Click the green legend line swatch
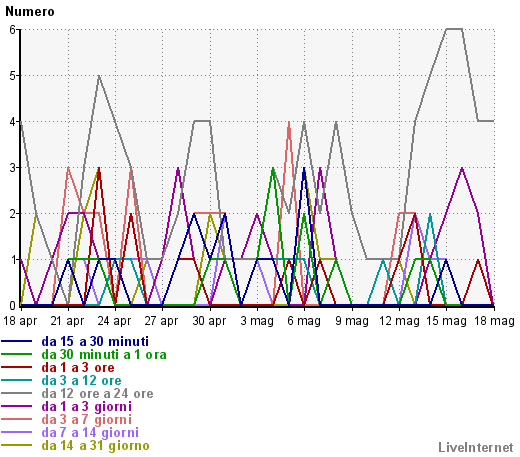This screenshot has height=457, width=520. tap(17, 355)
